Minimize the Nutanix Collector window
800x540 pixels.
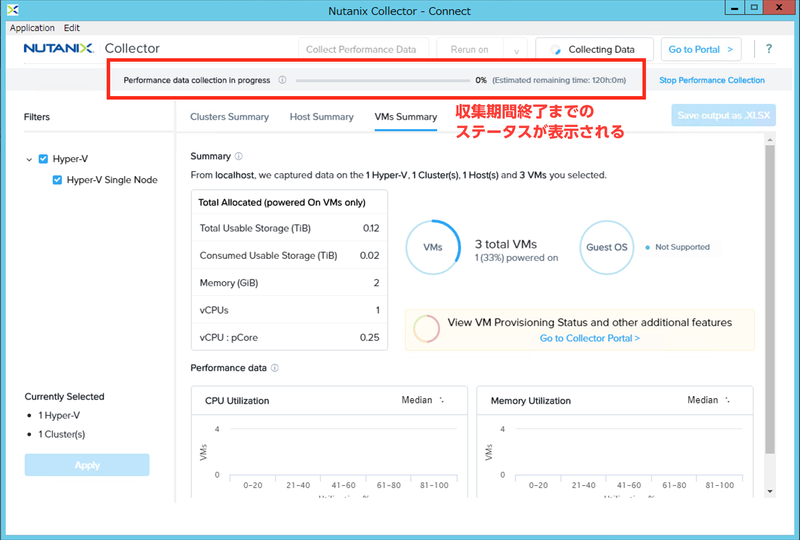click(734, 8)
